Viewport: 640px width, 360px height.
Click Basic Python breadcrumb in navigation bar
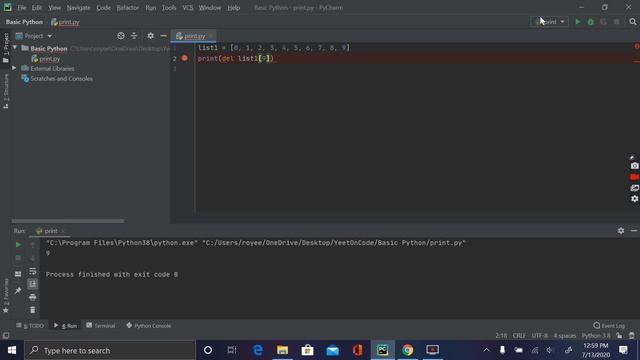point(24,22)
